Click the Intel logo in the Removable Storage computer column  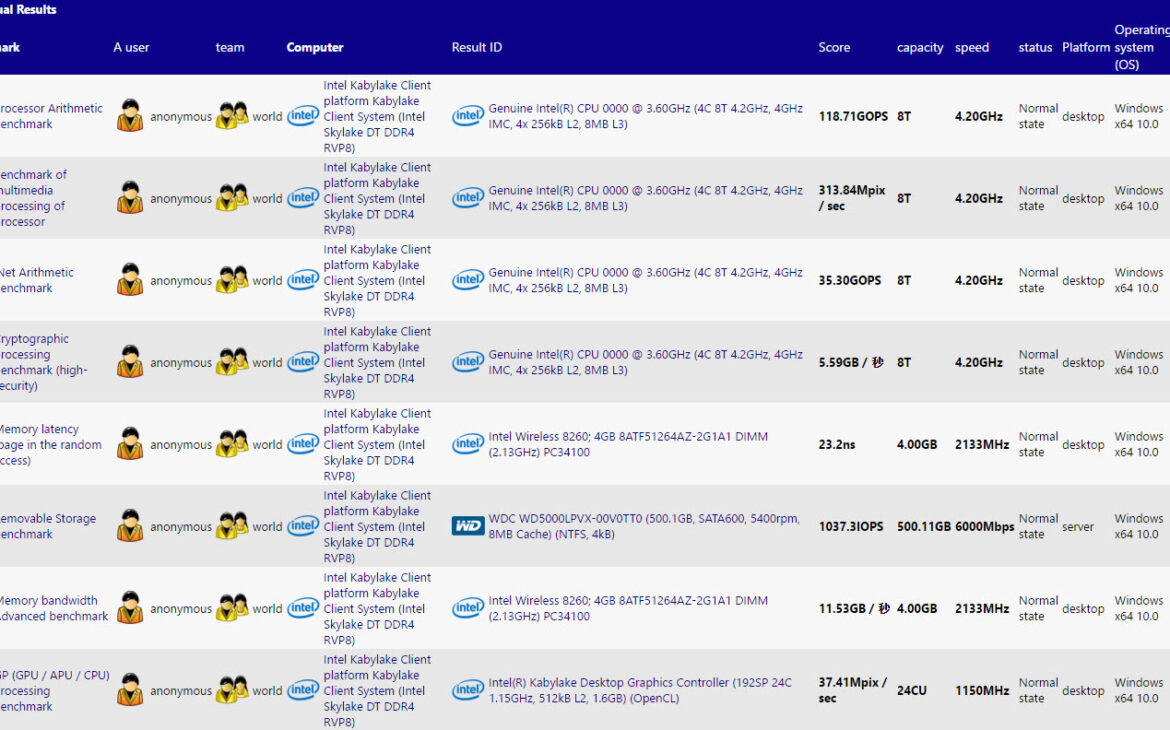[x=302, y=526]
